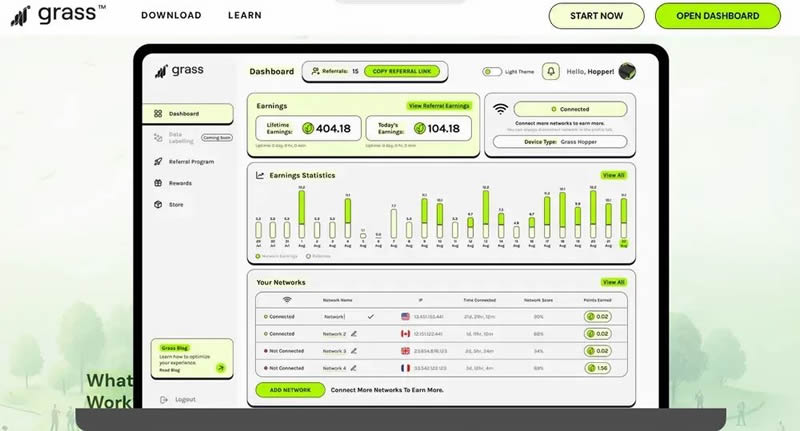Open notifications bell icon
This screenshot has width=800, height=431.
click(551, 71)
